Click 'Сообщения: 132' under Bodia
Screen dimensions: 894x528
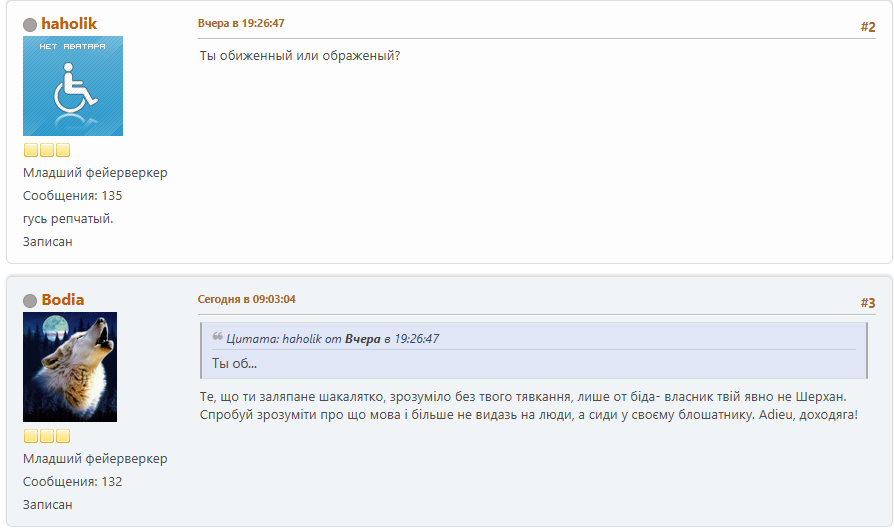[x=72, y=482]
